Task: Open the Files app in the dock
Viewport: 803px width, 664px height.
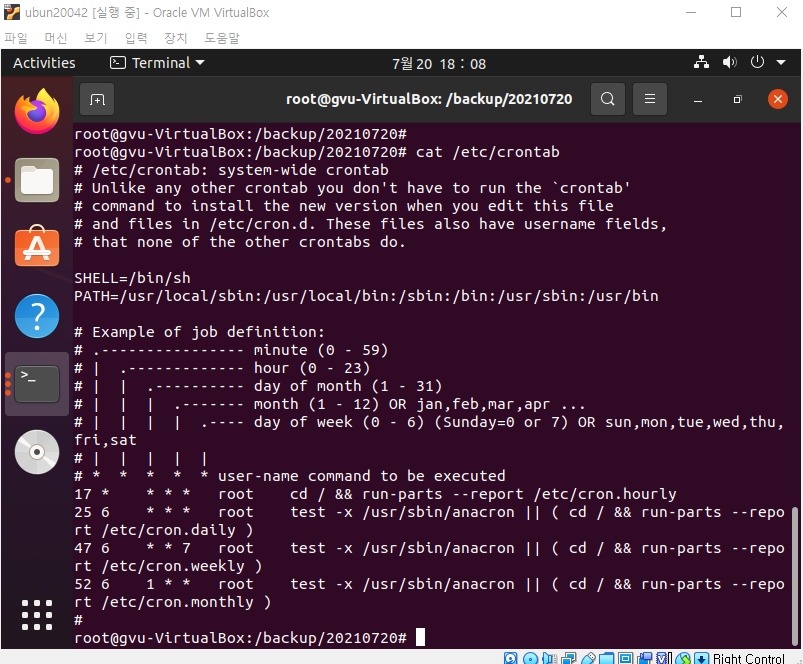Action: pos(37,180)
